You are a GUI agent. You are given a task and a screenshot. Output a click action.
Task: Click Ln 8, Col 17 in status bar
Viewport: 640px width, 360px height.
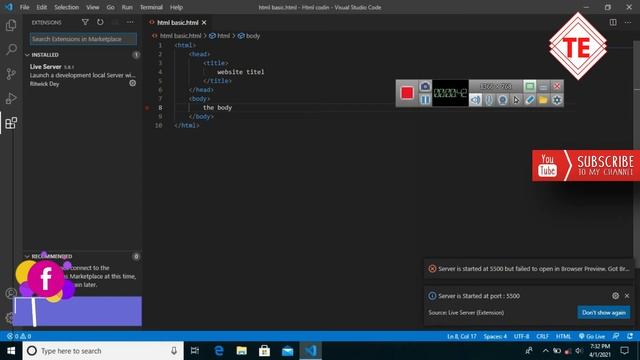pyautogui.click(x=462, y=336)
